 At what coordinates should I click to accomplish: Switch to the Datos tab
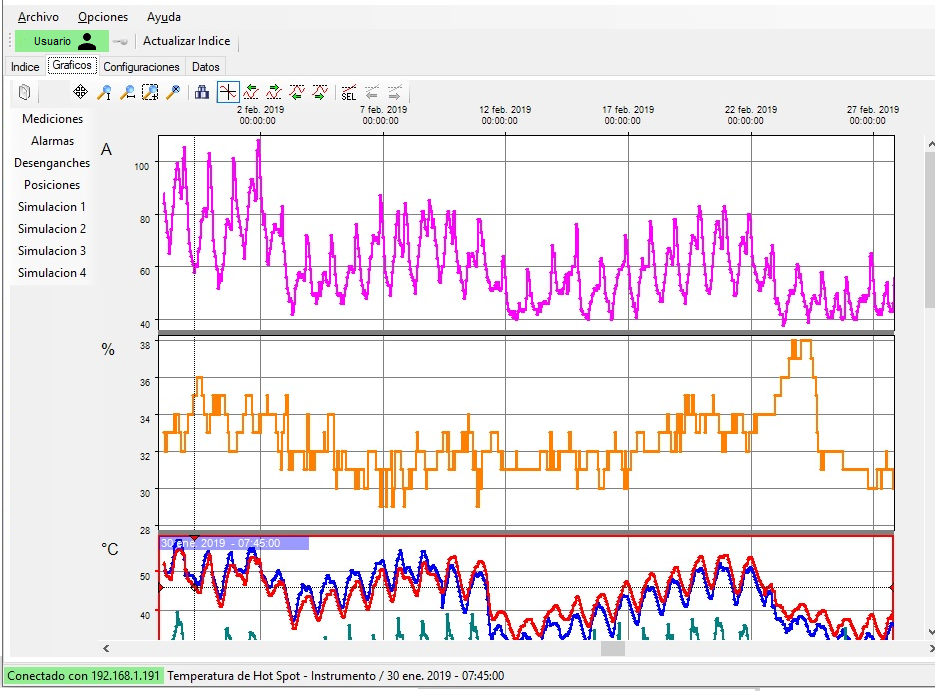click(x=206, y=67)
